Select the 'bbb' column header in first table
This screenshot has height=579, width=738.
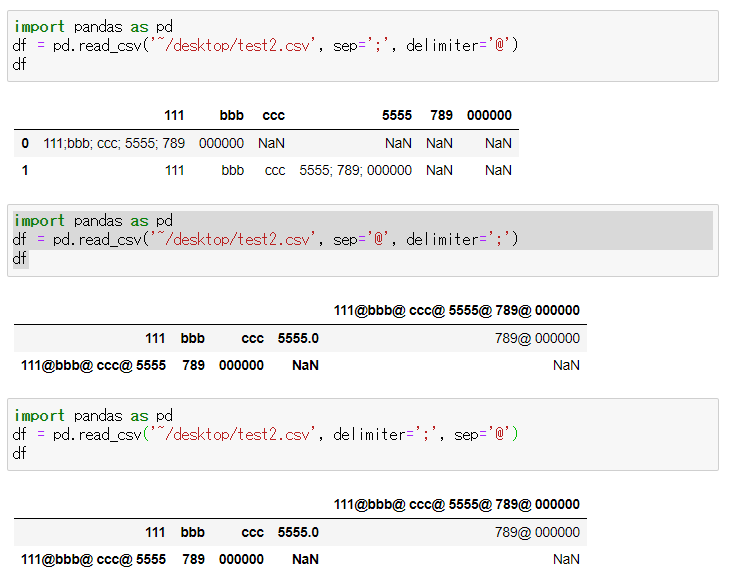pos(231,116)
